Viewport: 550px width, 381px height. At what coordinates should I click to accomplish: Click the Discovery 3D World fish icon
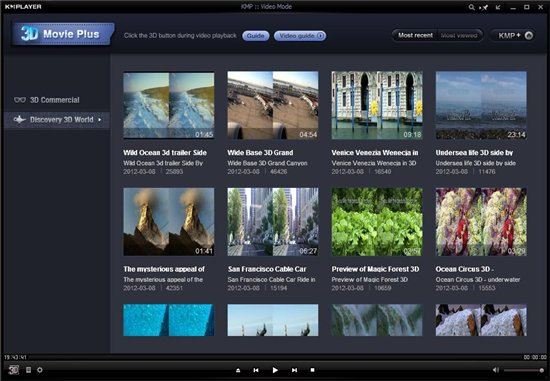(19, 120)
